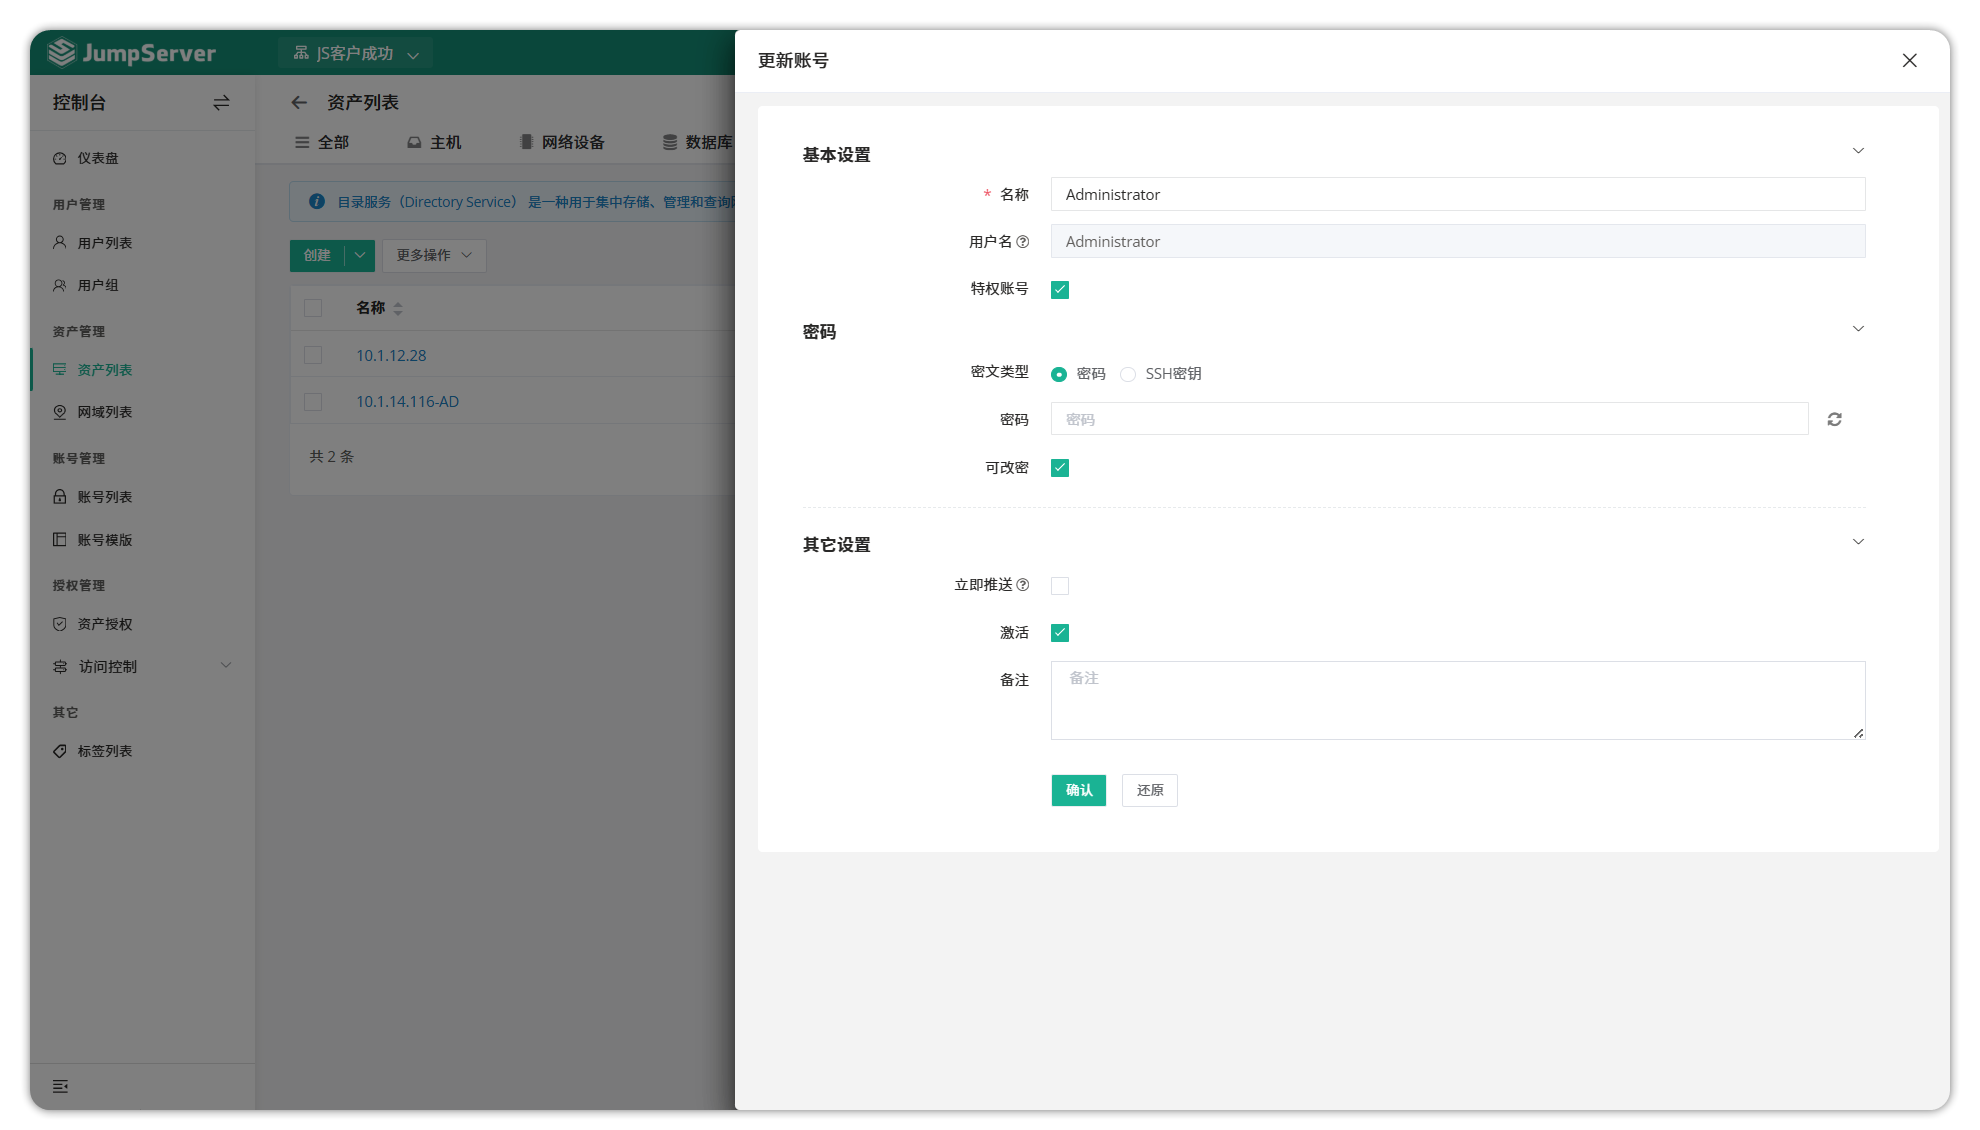
Task: Click the collapse menu icon at sidebar bottom
Action: point(61,1086)
